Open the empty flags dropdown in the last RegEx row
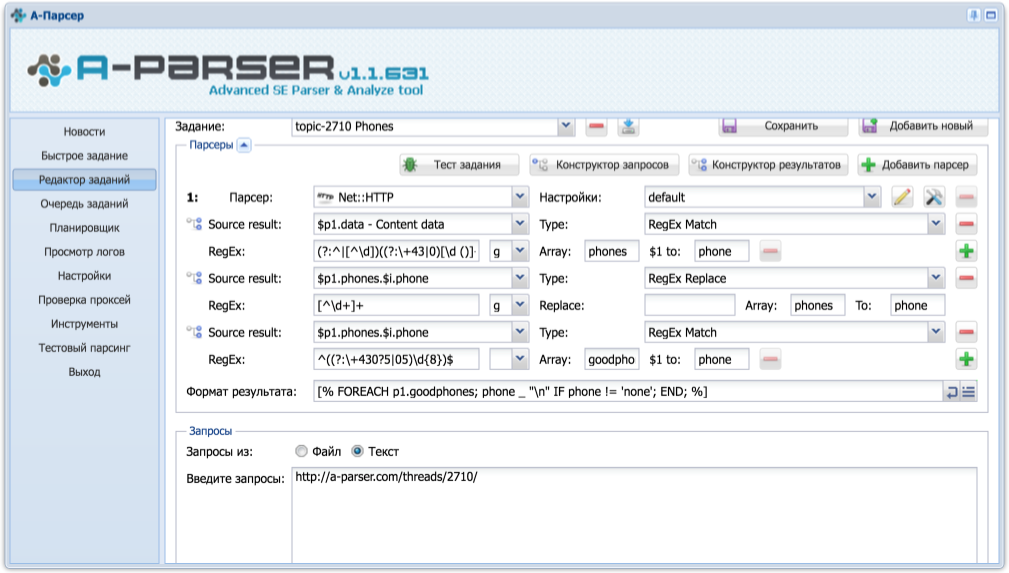This screenshot has width=1009, height=573. tap(520, 359)
